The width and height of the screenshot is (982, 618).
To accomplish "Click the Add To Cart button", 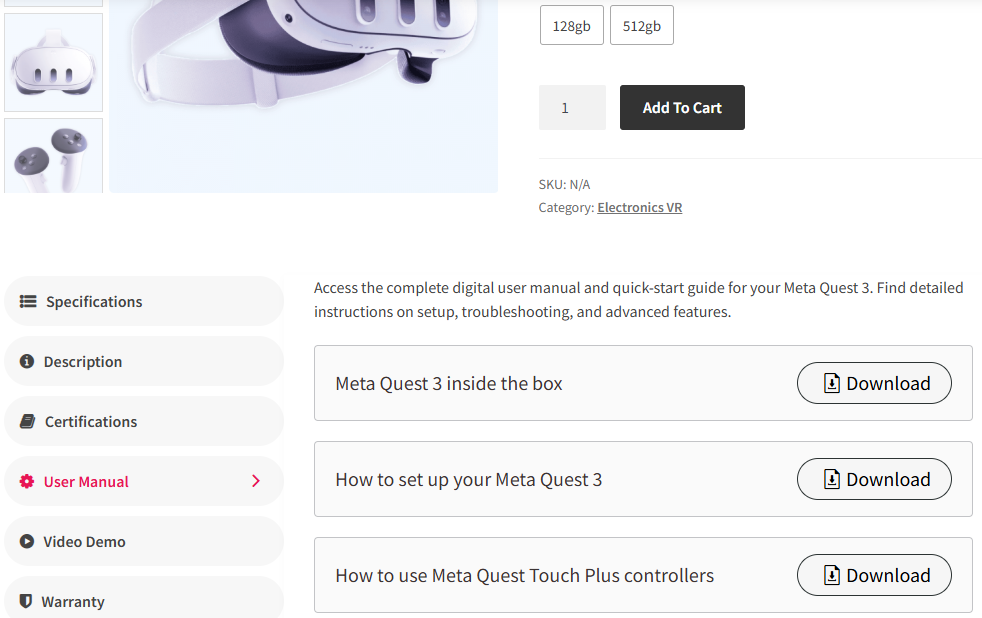I will pyautogui.click(x=682, y=107).
